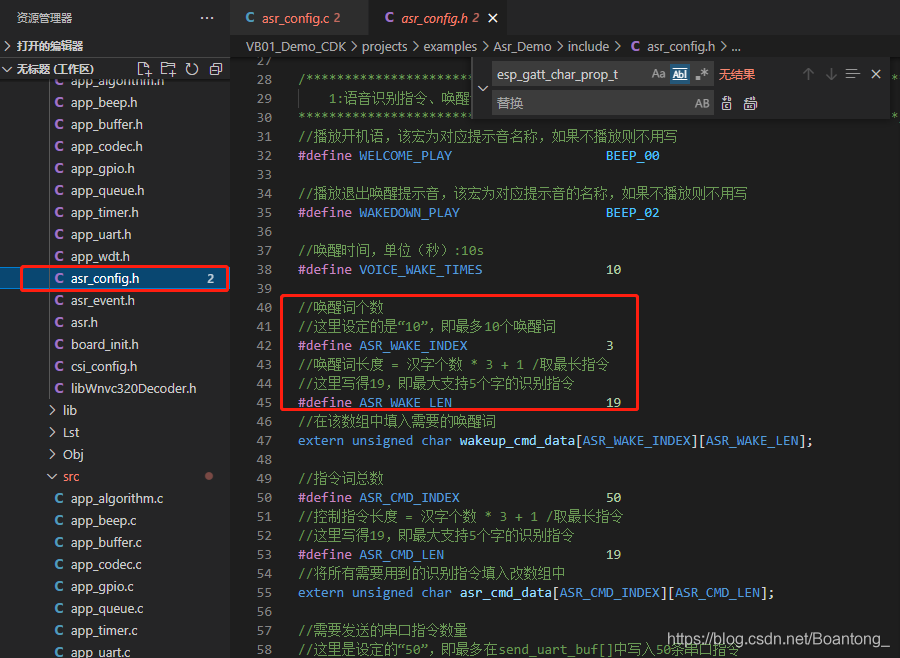
Task: Open app_codec.c file
Action: click(x=115, y=564)
